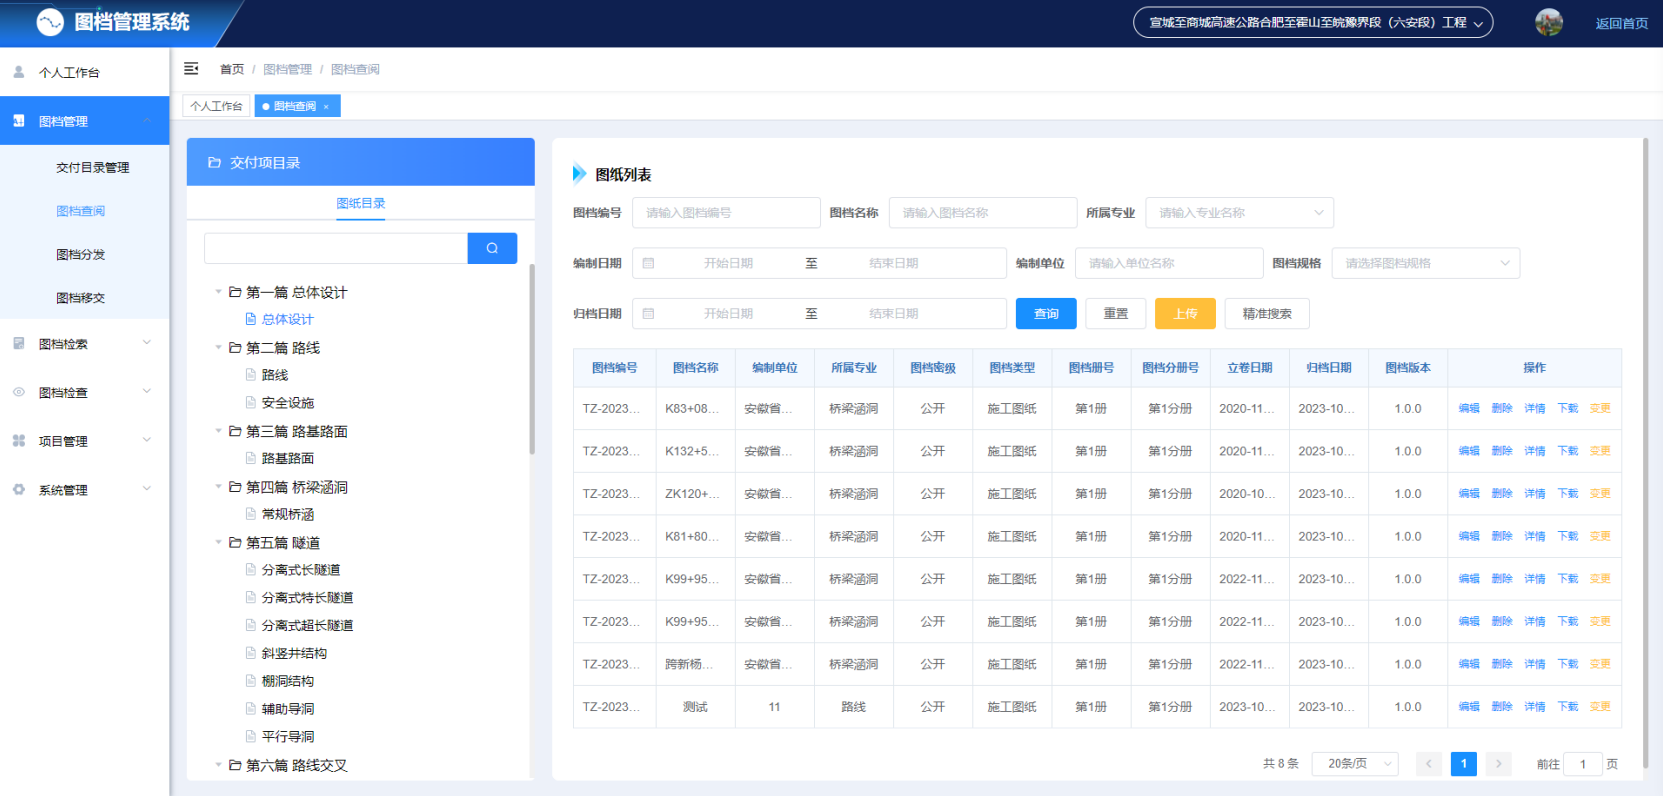The width and height of the screenshot is (1663, 796).
Task: Open 图档分发 menu item
Action: coord(81,254)
